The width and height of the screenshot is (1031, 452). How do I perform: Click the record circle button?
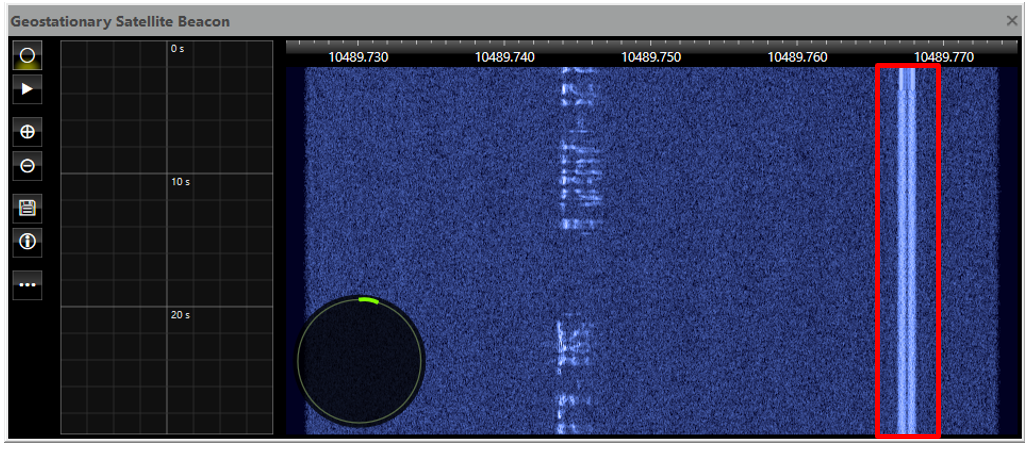(27, 56)
